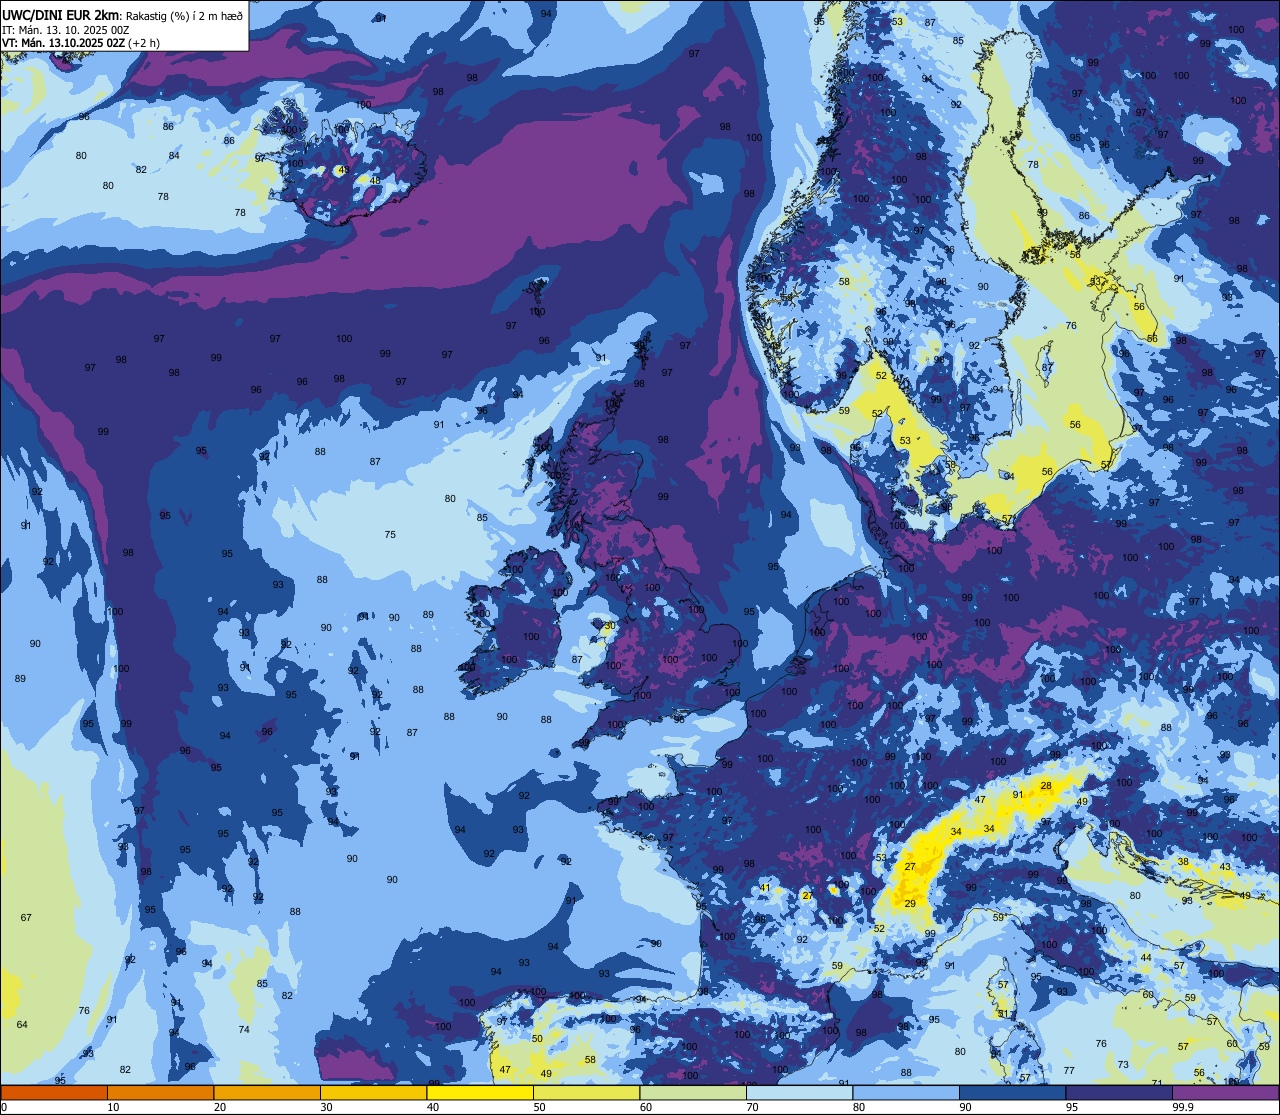Click the value 38 over the Croatian coast

[x=1183, y=862]
